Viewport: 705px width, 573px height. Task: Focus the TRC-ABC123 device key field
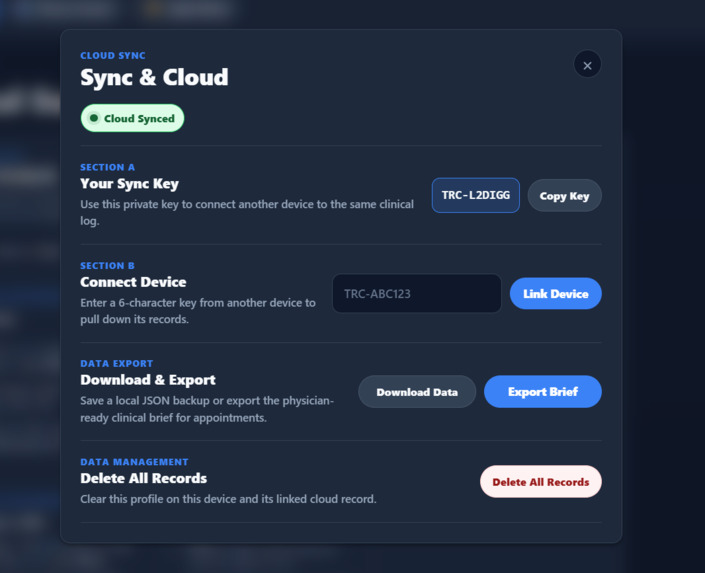417,294
